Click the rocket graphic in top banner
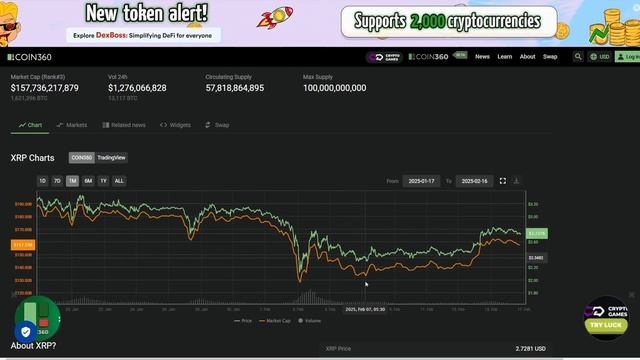Image resolution: width=640 pixels, height=360 pixels. (275, 17)
